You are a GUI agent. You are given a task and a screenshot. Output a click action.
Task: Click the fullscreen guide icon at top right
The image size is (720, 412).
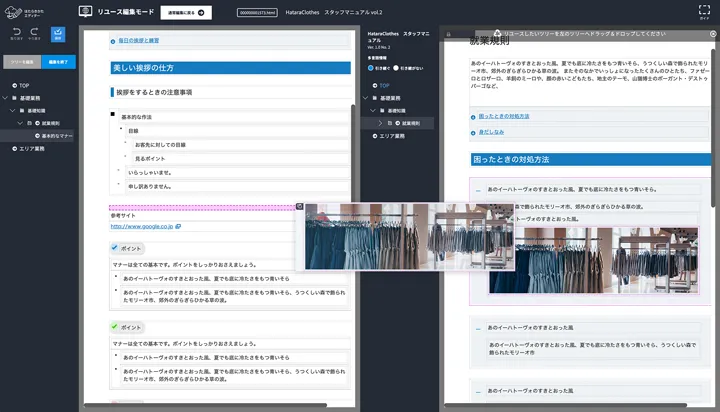click(703, 12)
